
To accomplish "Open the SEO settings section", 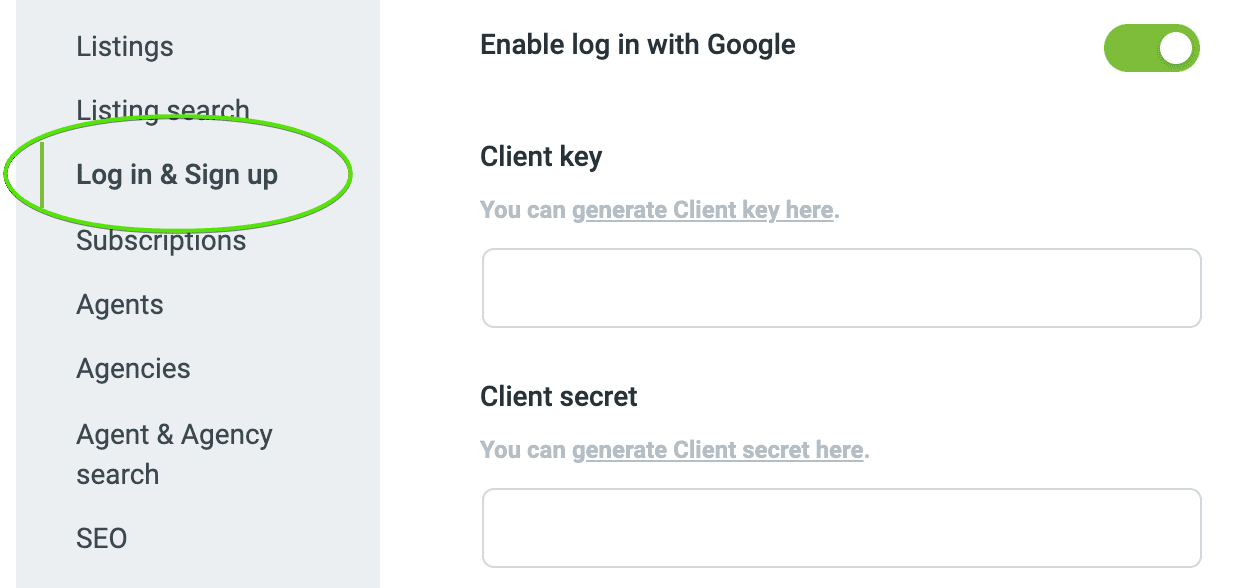I will (x=101, y=538).
